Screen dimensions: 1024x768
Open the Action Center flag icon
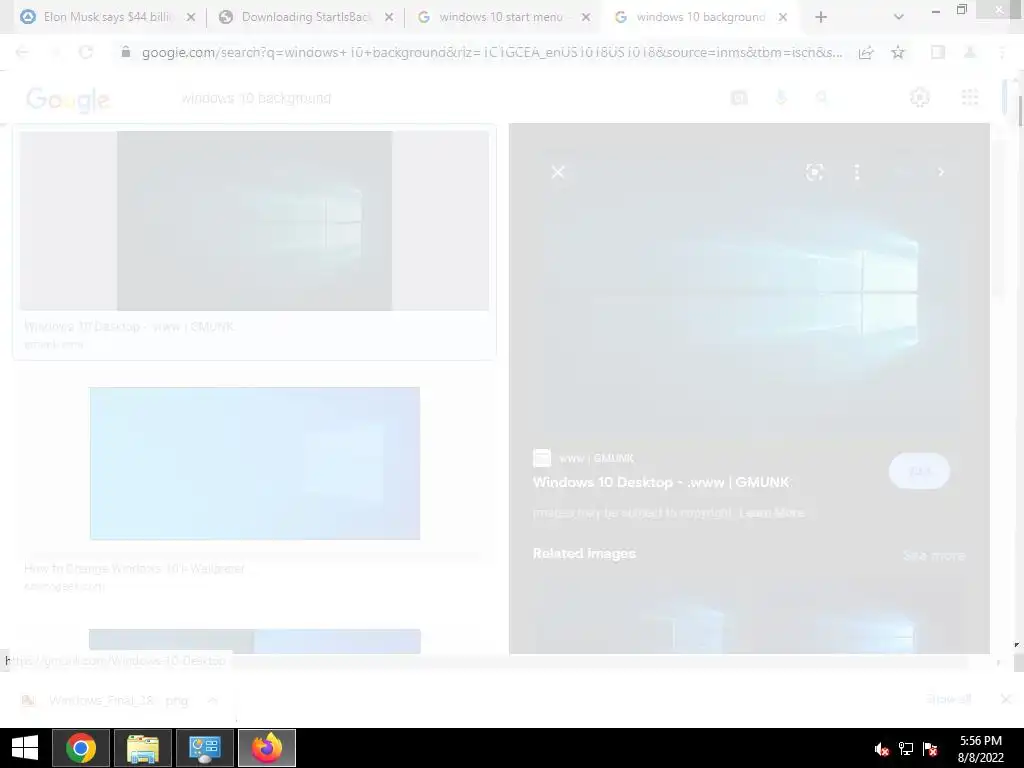[931, 749]
